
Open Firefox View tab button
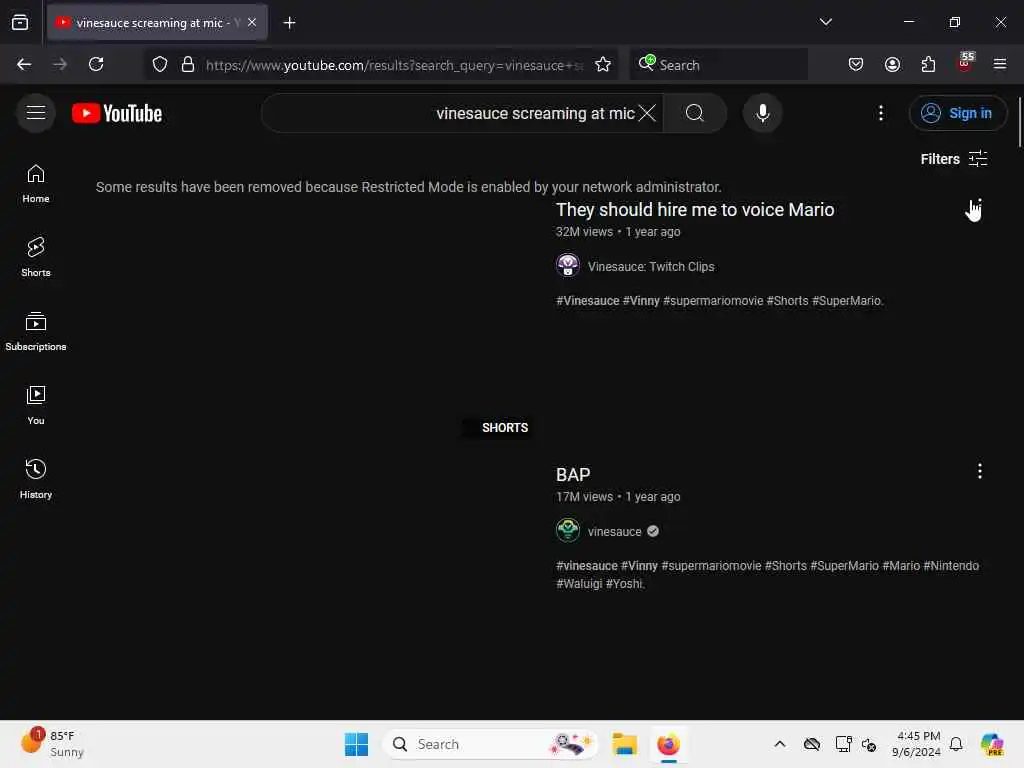pos(20,22)
